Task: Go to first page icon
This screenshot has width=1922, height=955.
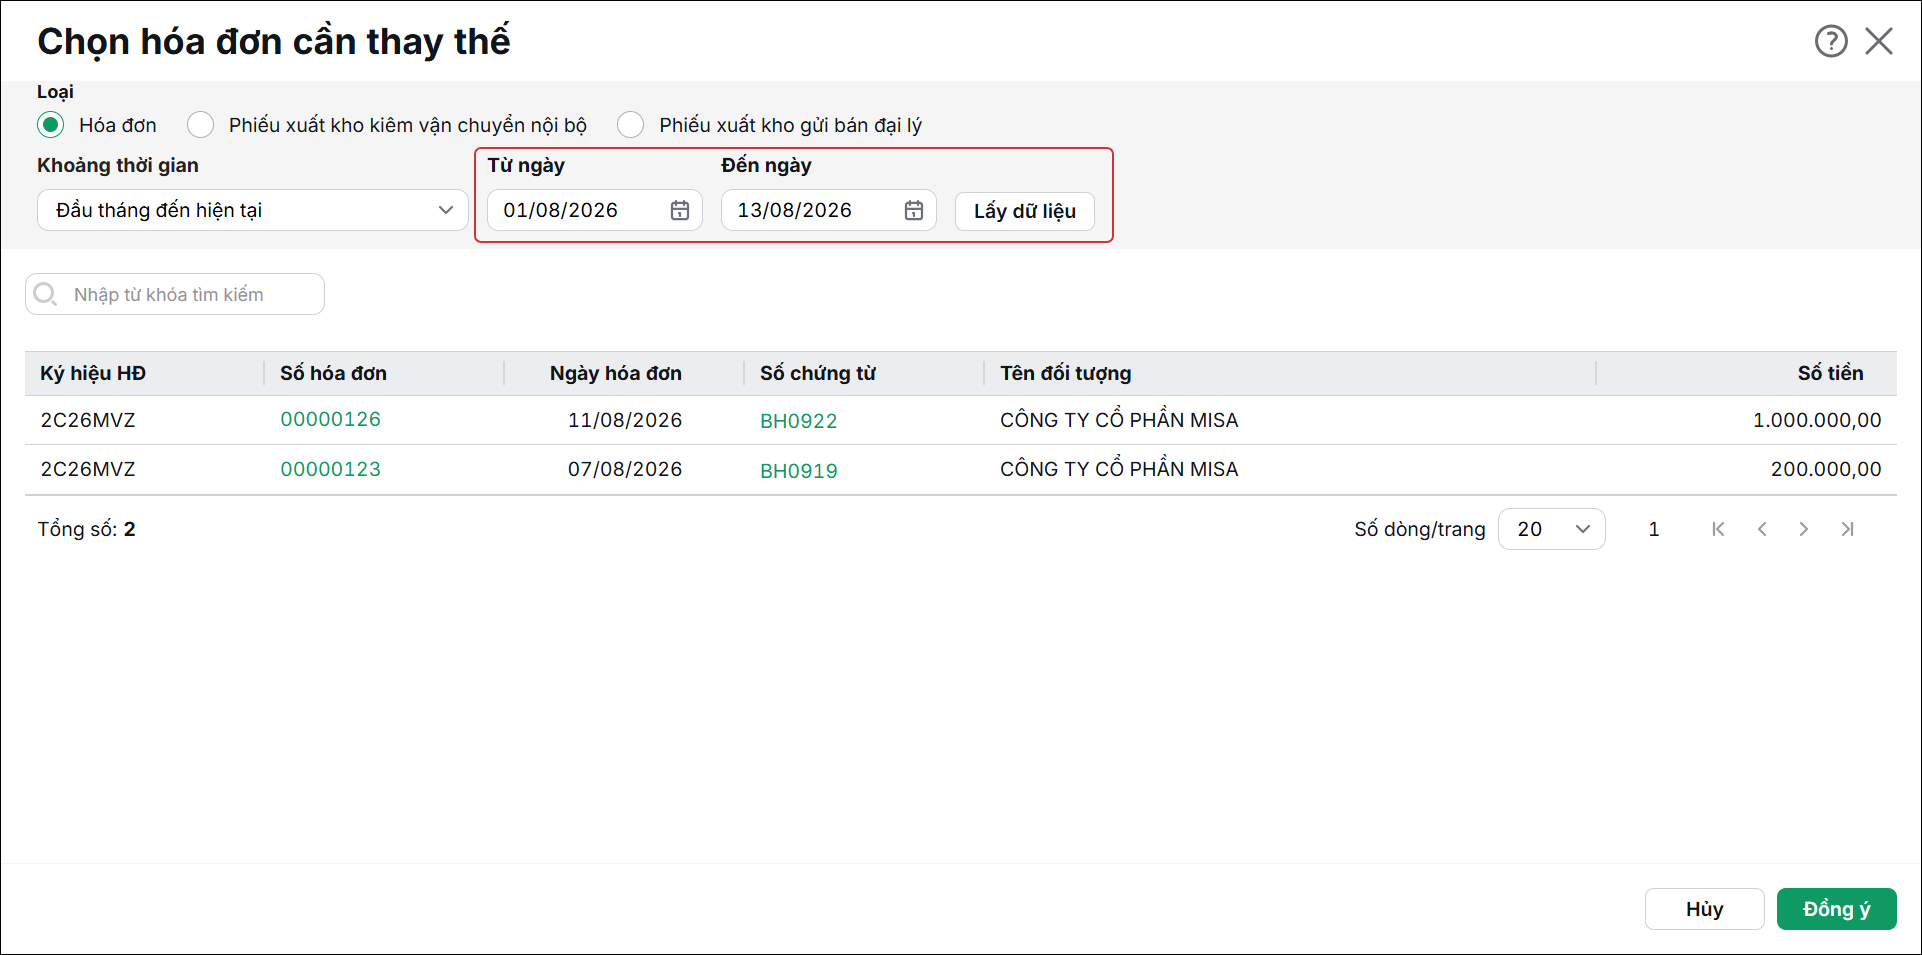Action: point(1718,529)
